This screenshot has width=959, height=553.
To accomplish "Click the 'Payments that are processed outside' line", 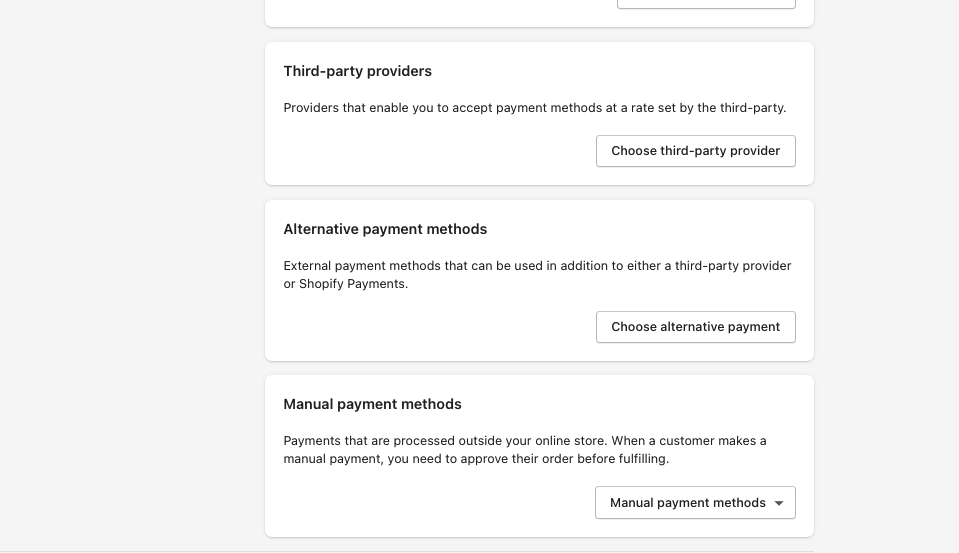I will coord(525,441).
